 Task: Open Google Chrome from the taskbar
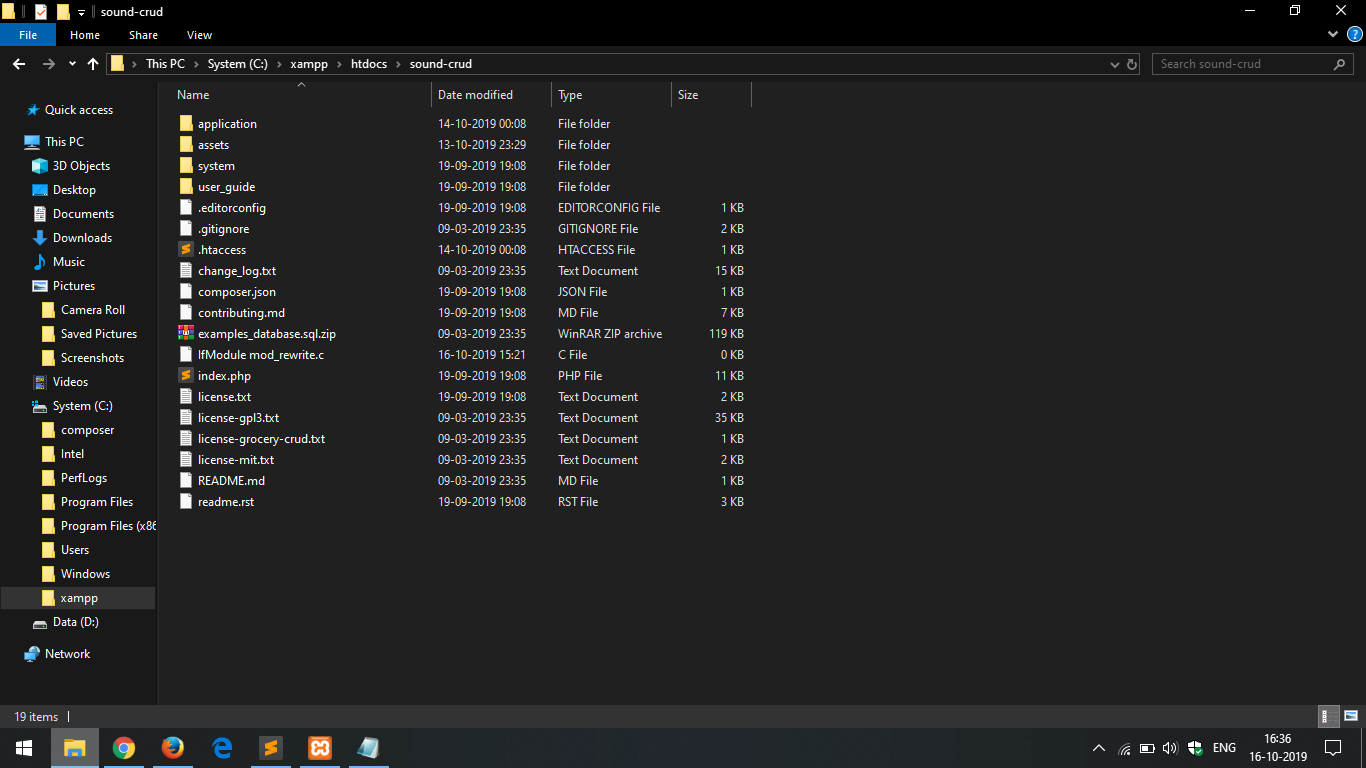[124, 748]
